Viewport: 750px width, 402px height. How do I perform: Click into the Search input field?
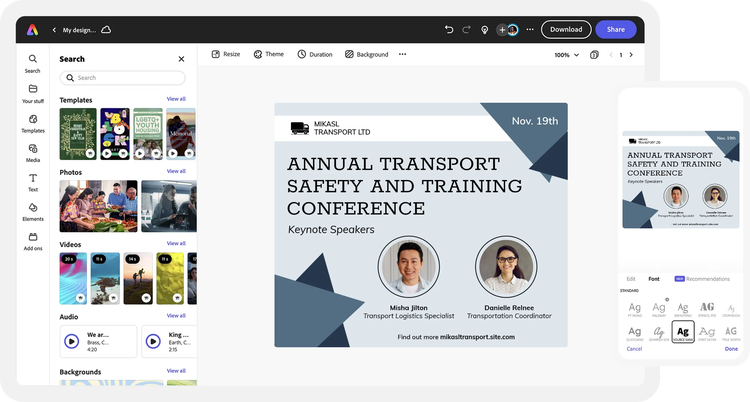123,77
